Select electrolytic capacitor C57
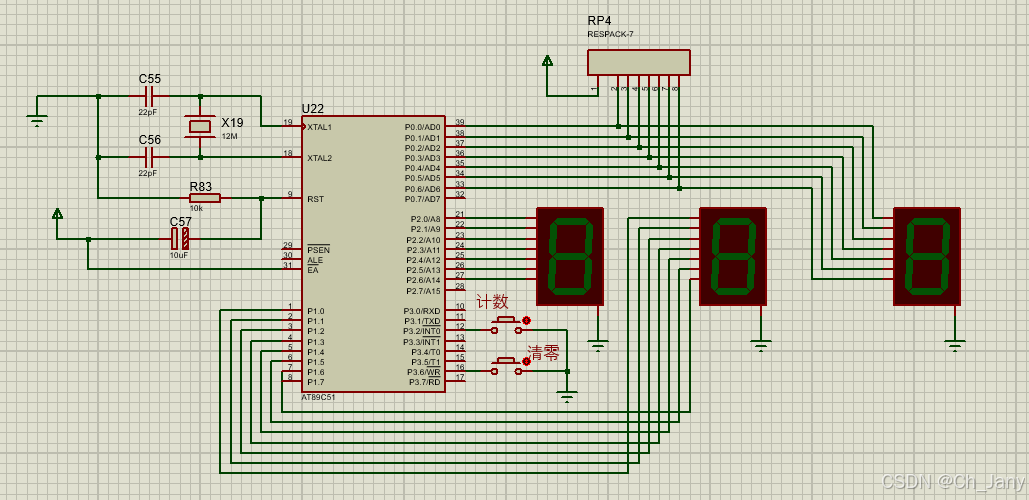Image resolution: width=1029 pixels, height=500 pixels. pos(180,239)
